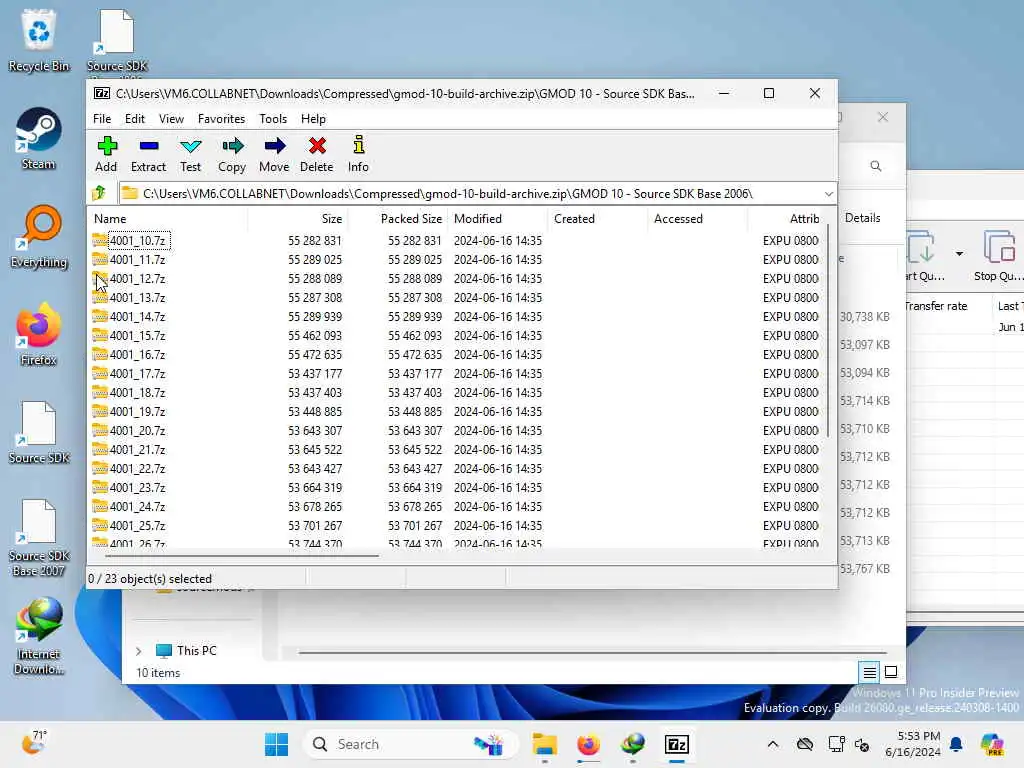
Task: Select file 4001_14.7z
Action: click(137, 316)
